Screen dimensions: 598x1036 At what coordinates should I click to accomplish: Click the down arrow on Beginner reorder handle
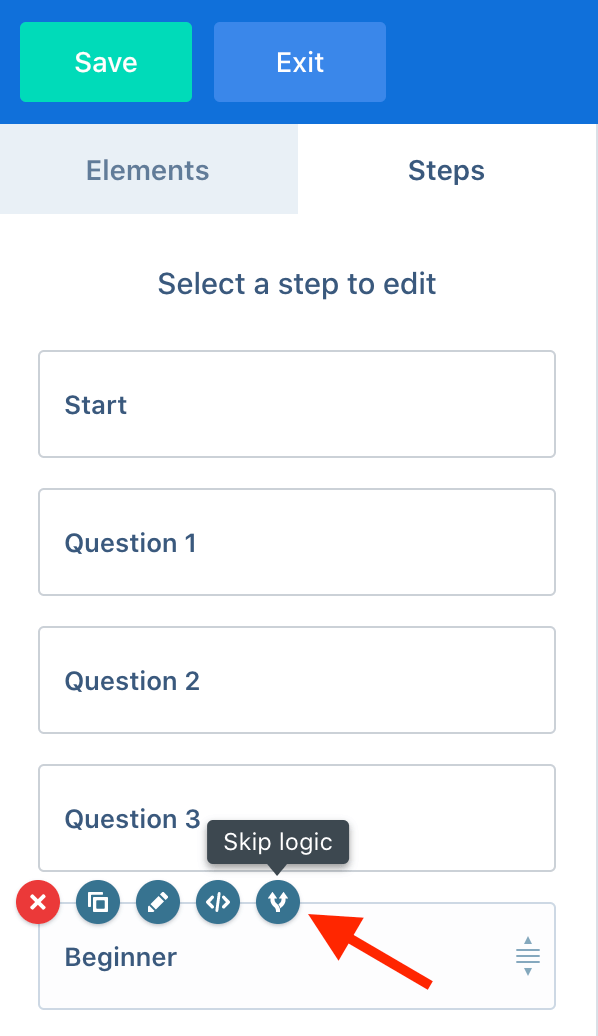tap(528, 972)
